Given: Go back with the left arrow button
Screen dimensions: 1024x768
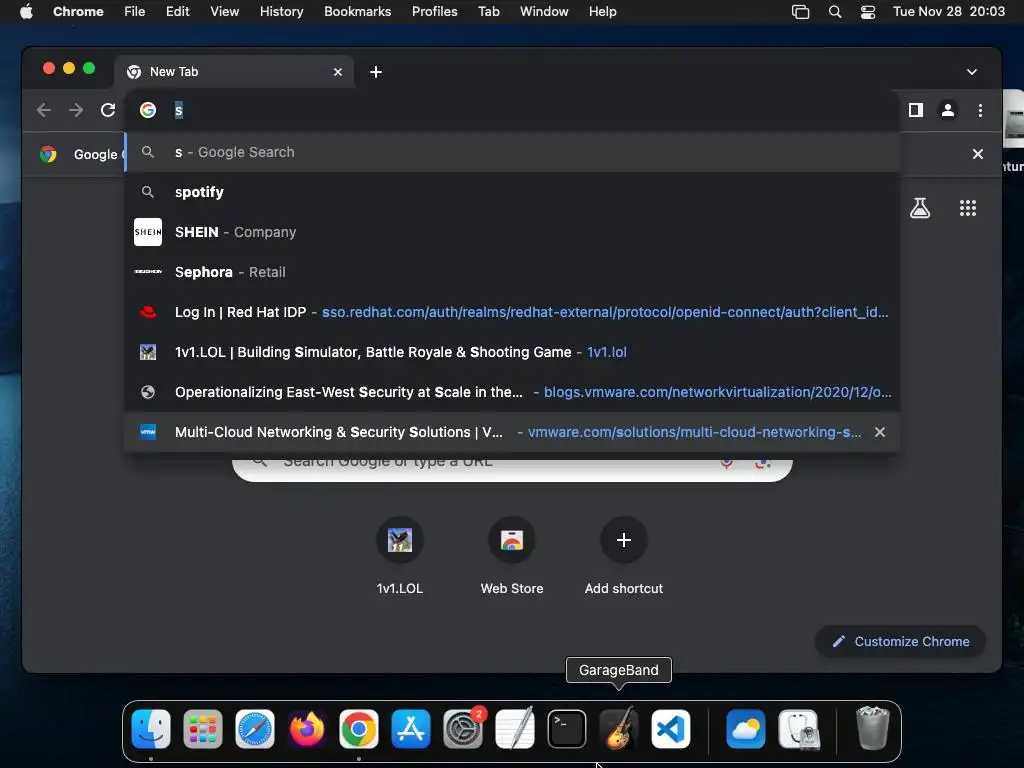Looking at the screenshot, I should (44, 110).
